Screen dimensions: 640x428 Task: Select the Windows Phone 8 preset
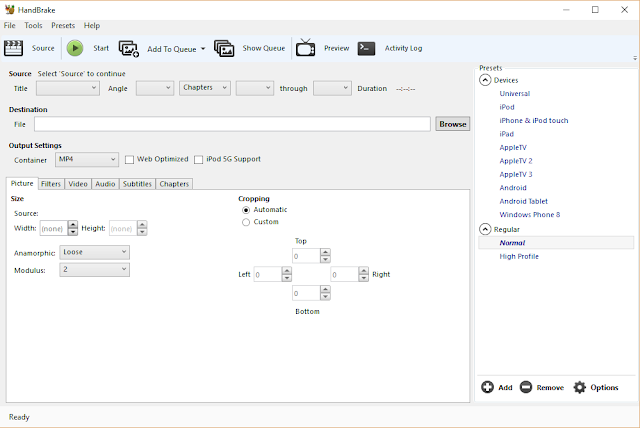529,215
